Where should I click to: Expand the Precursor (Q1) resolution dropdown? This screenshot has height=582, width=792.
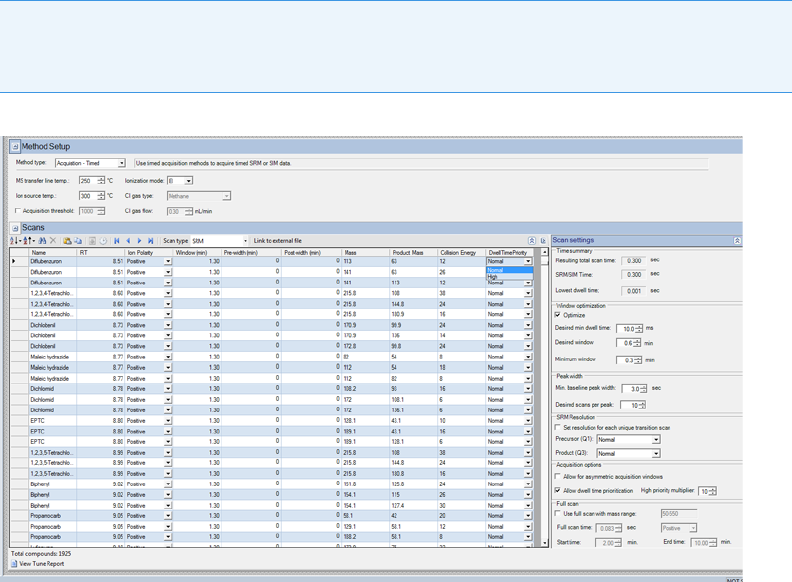click(x=656, y=440)
